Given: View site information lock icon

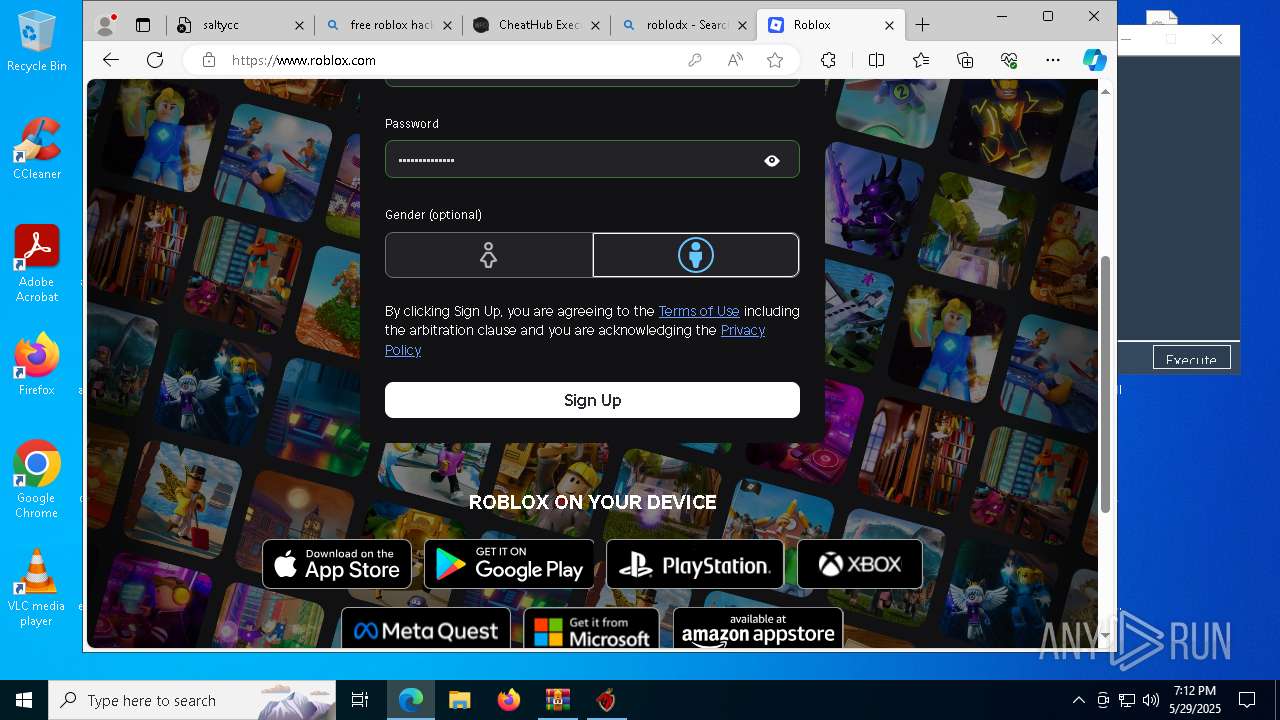Looking at the screenshot, I should point(208,60).
